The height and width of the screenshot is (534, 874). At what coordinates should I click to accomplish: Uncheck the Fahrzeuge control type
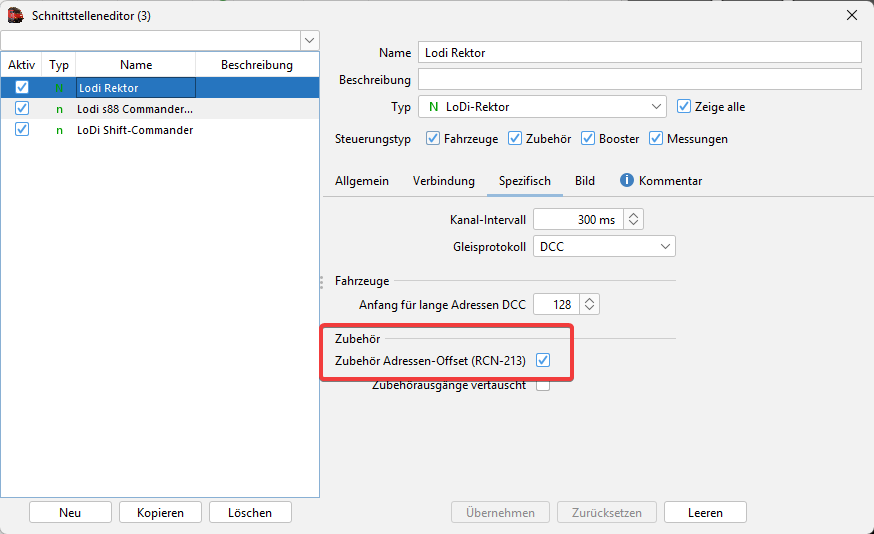point(433,138)
